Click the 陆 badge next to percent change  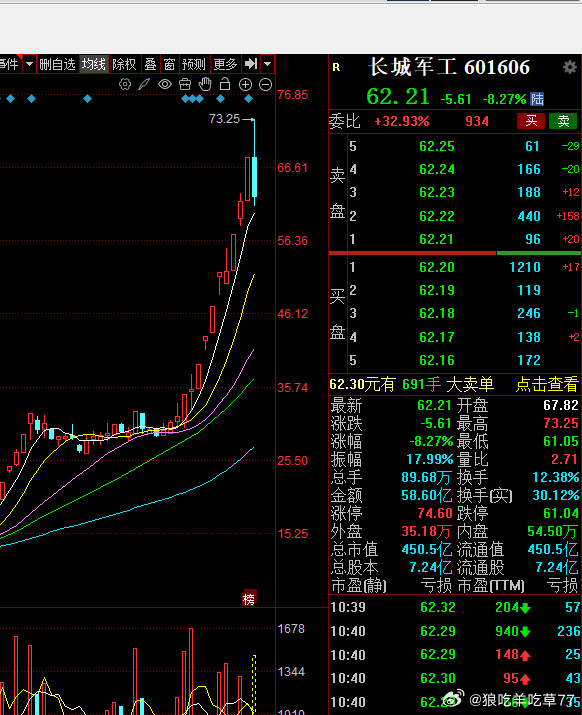(537, 98)
